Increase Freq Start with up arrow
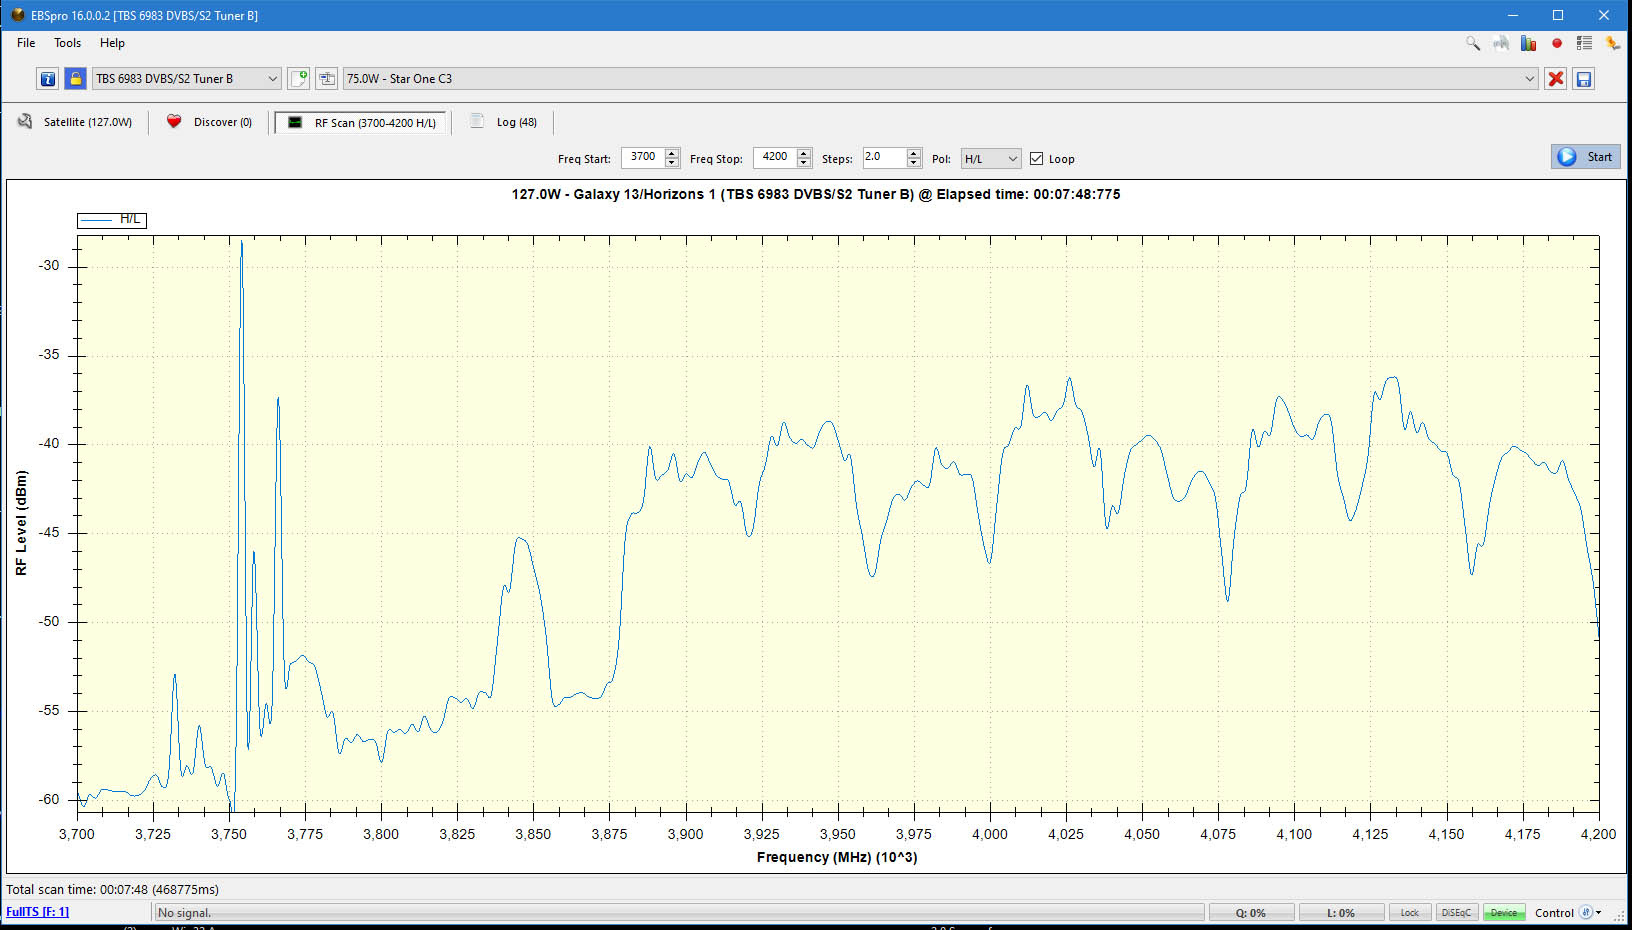Screen dimensions: 1632x930 (672, 153)
